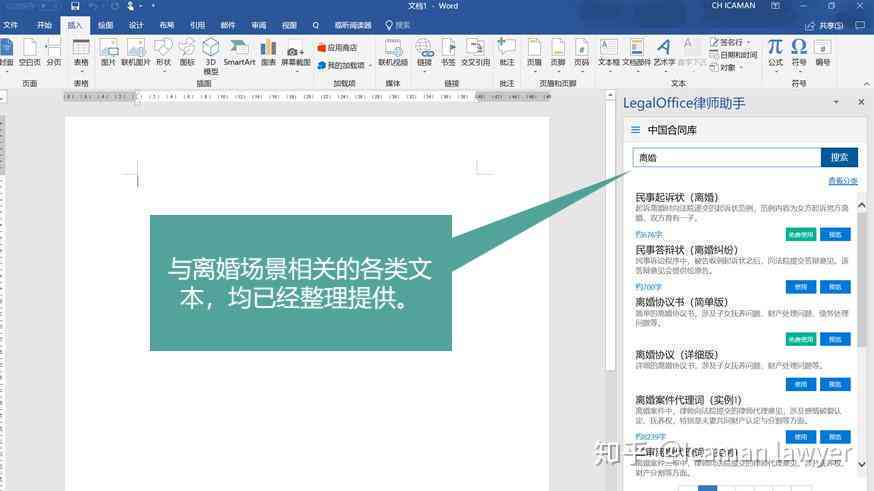Open the File (文件) tab
Screen dimensions: 874x491
[11, 25]
